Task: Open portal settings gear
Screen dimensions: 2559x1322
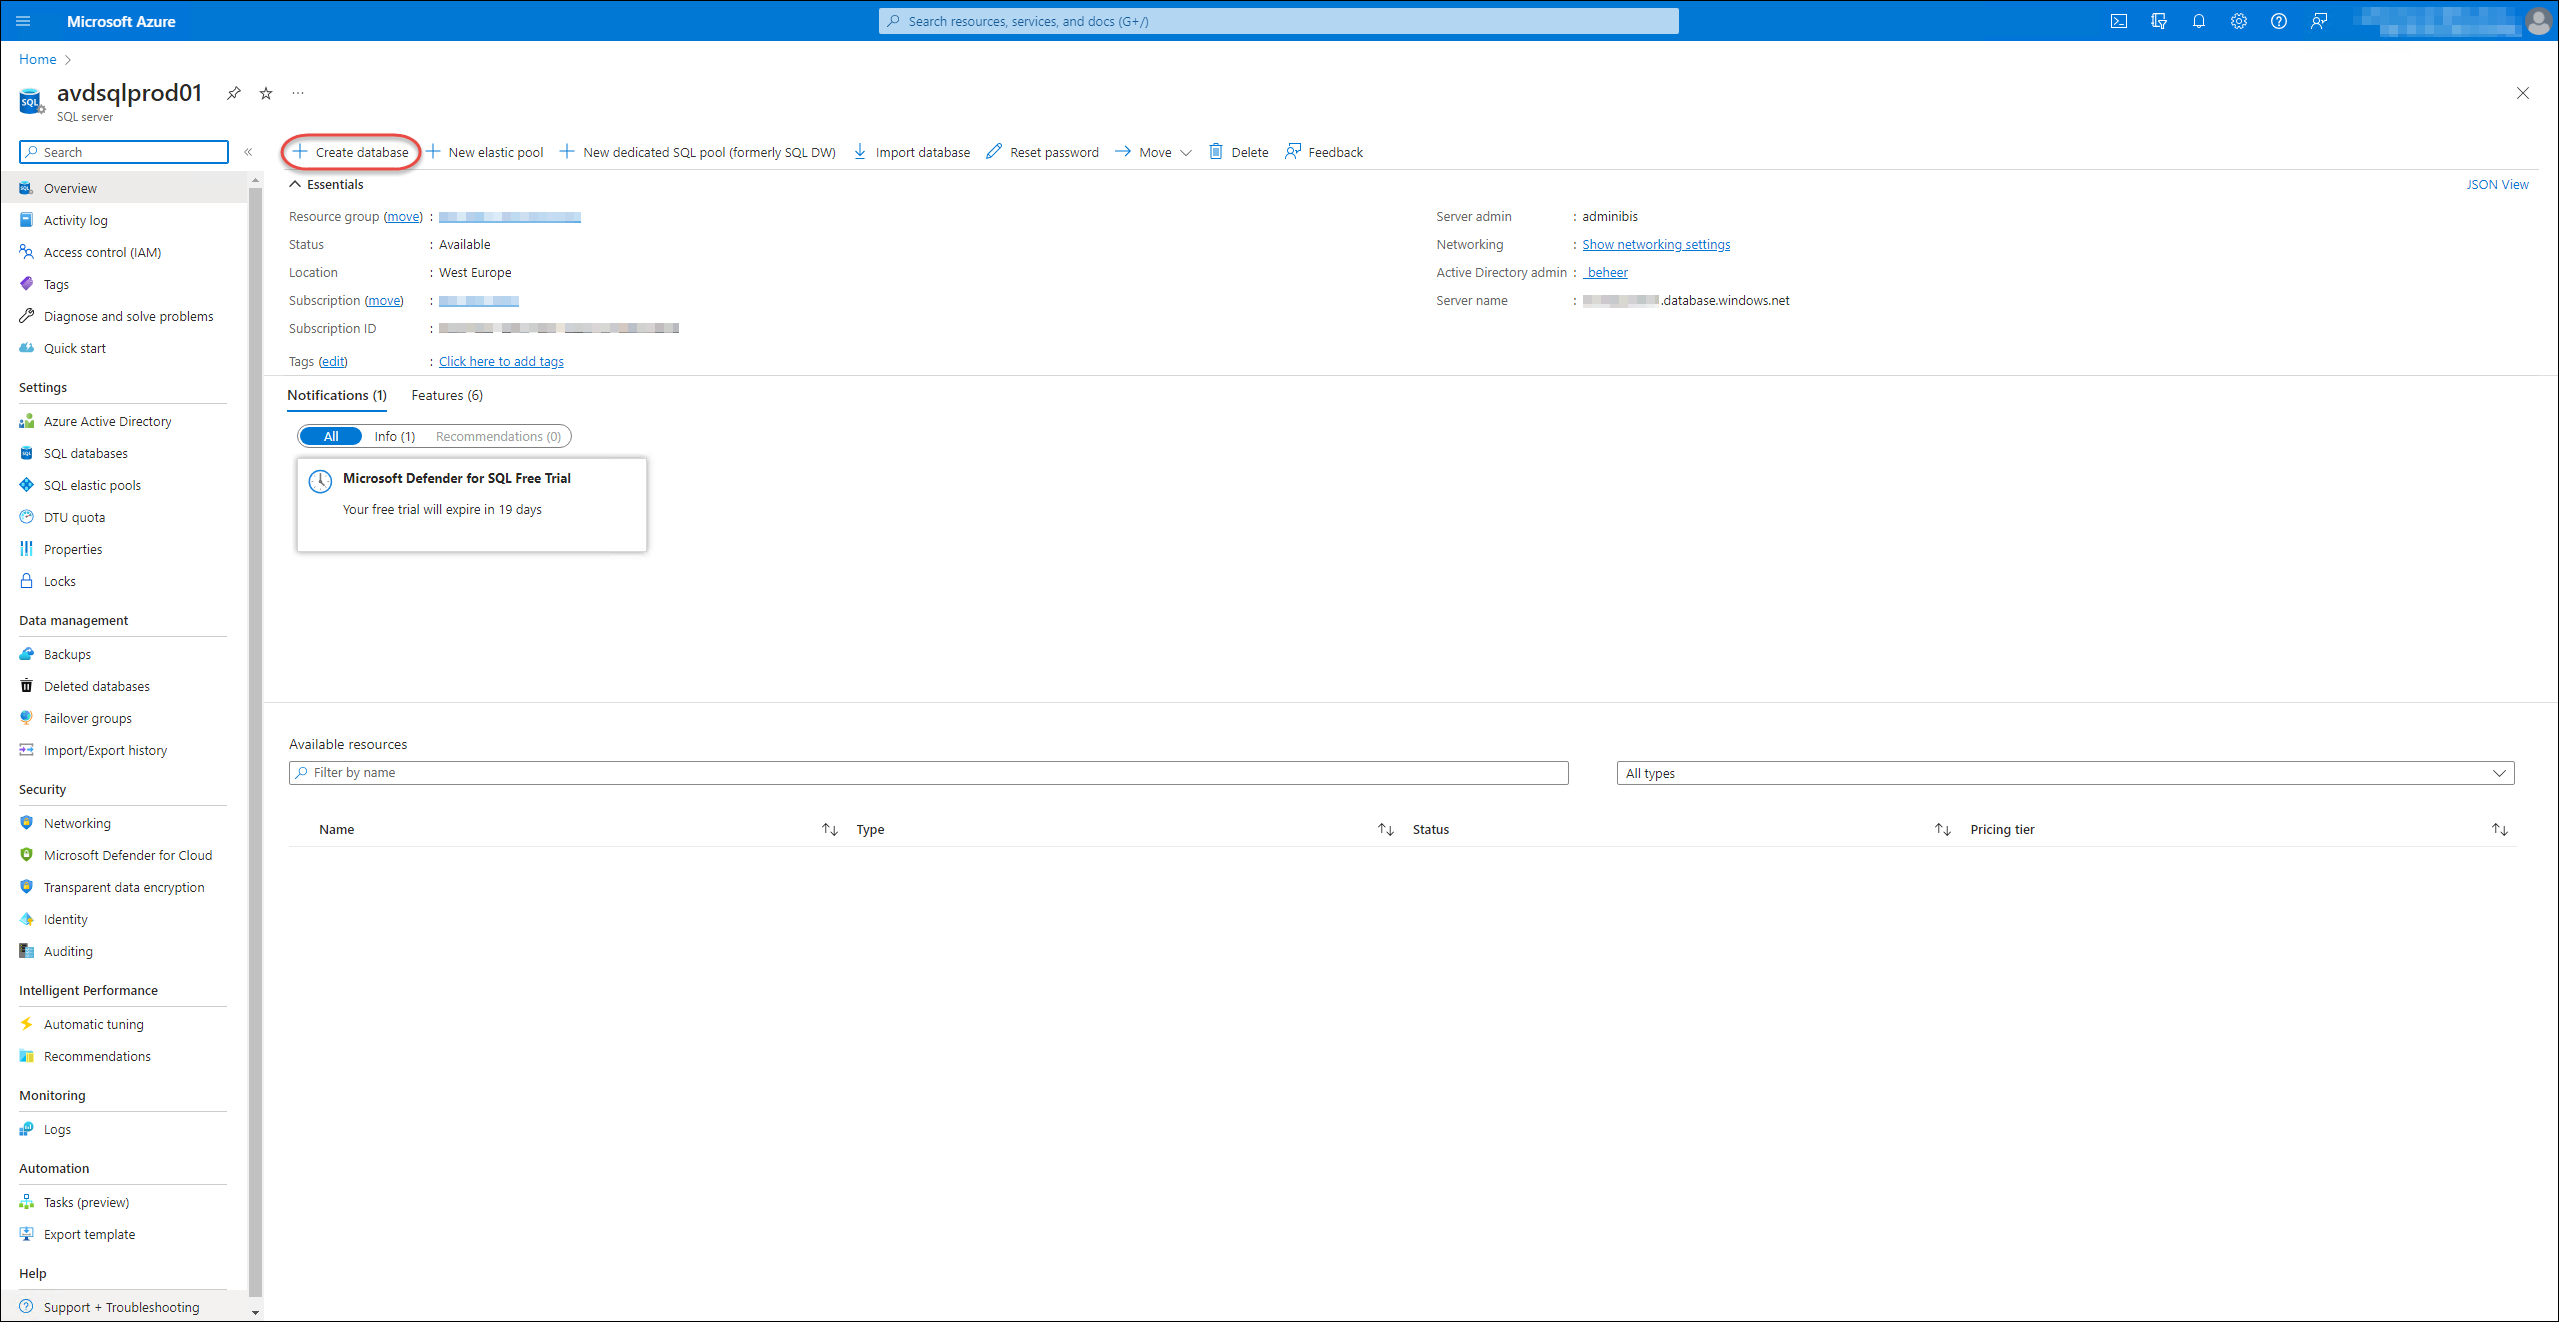Action: [x=2238, y=21]
